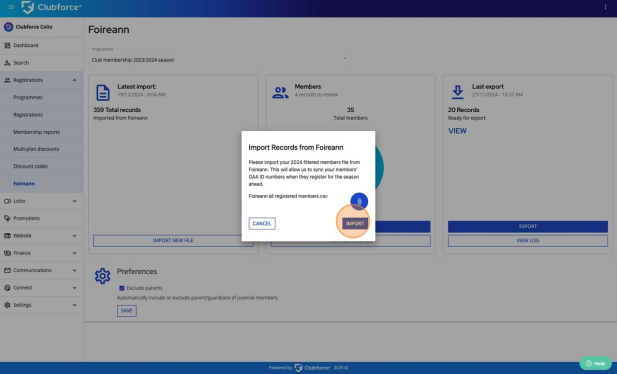Screen dimensions: 617x374
Task: Click the Latest import document icon
Action: click(x=103, y=93)
